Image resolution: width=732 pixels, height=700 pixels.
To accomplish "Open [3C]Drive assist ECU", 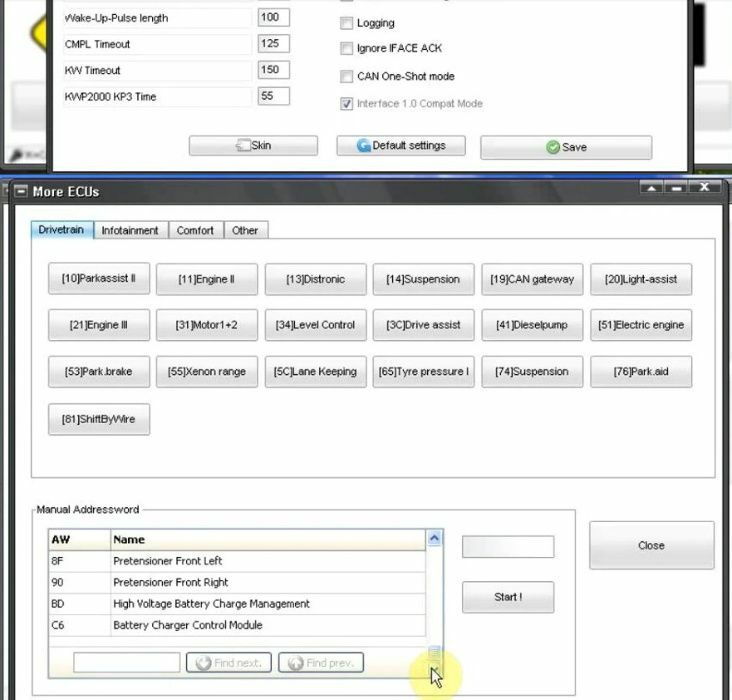I will [423, 325].
